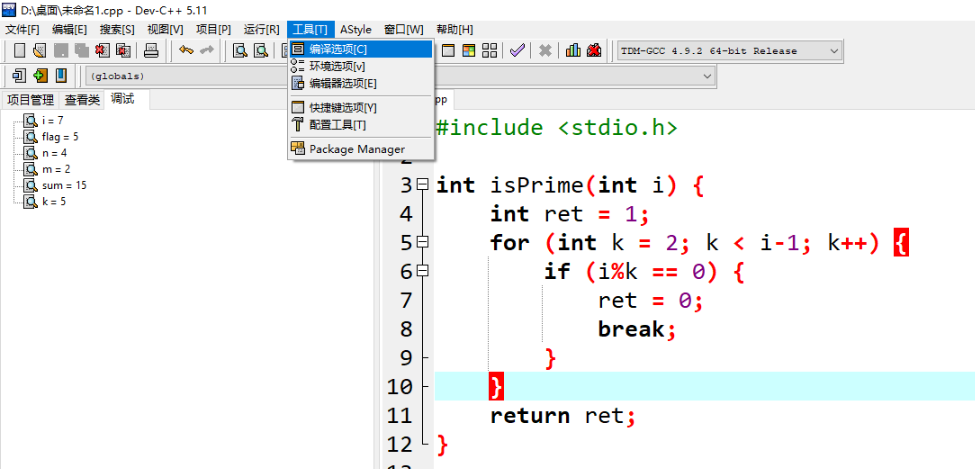
Task: Click gutter line number 10
Action: coord(400,387)
